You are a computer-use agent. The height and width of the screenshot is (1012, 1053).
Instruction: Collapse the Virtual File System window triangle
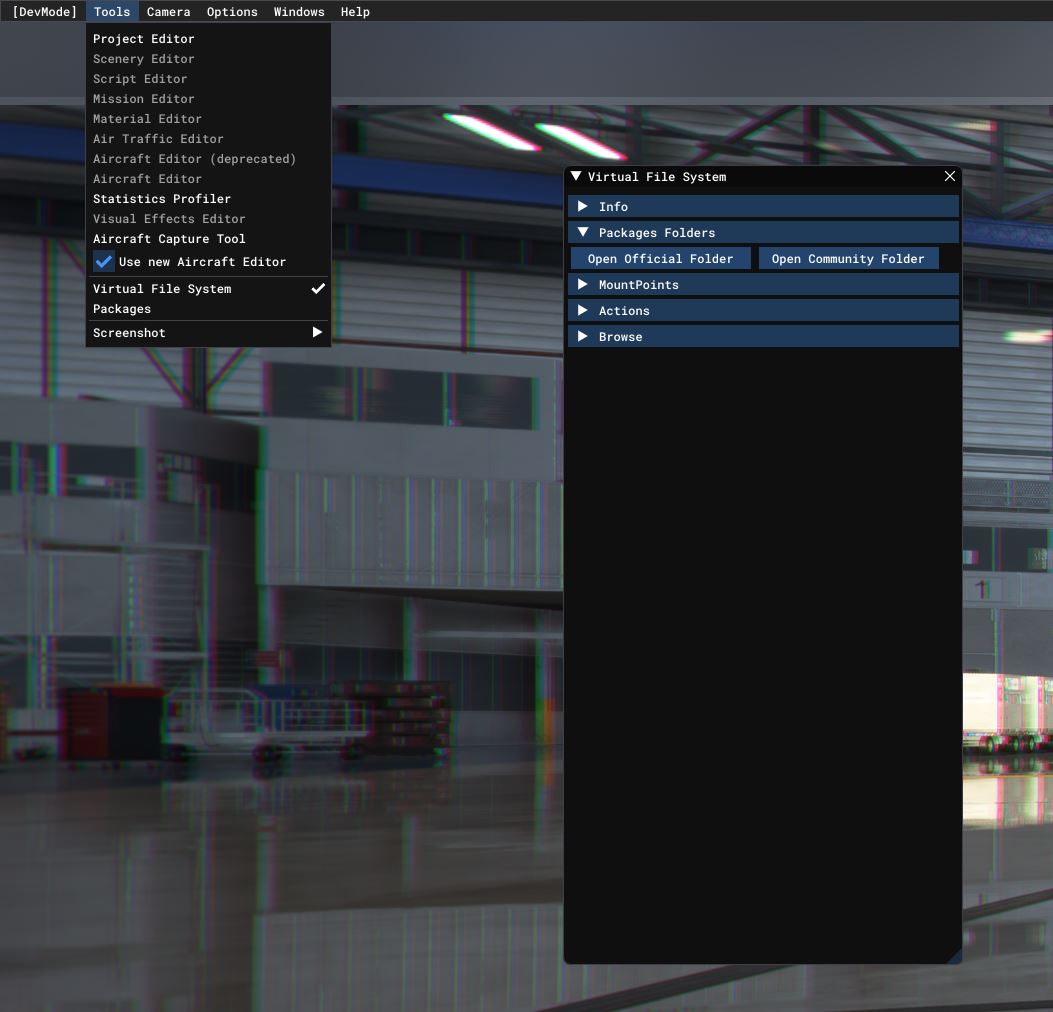click(x=576, y=177)
